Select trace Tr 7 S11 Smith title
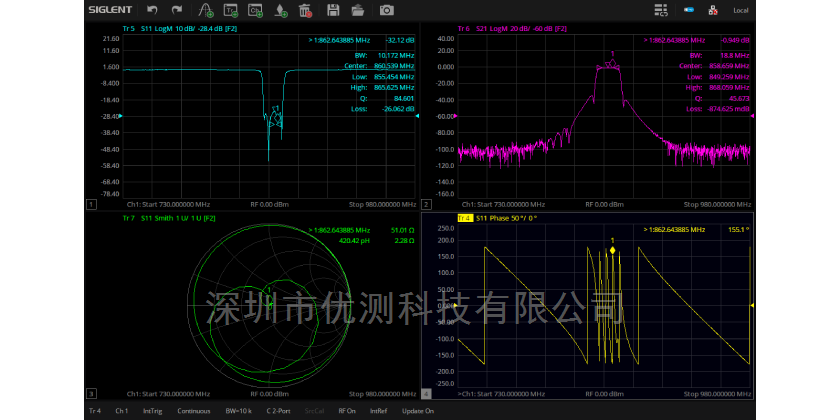 pyautogui.click(x=169, y=218)
